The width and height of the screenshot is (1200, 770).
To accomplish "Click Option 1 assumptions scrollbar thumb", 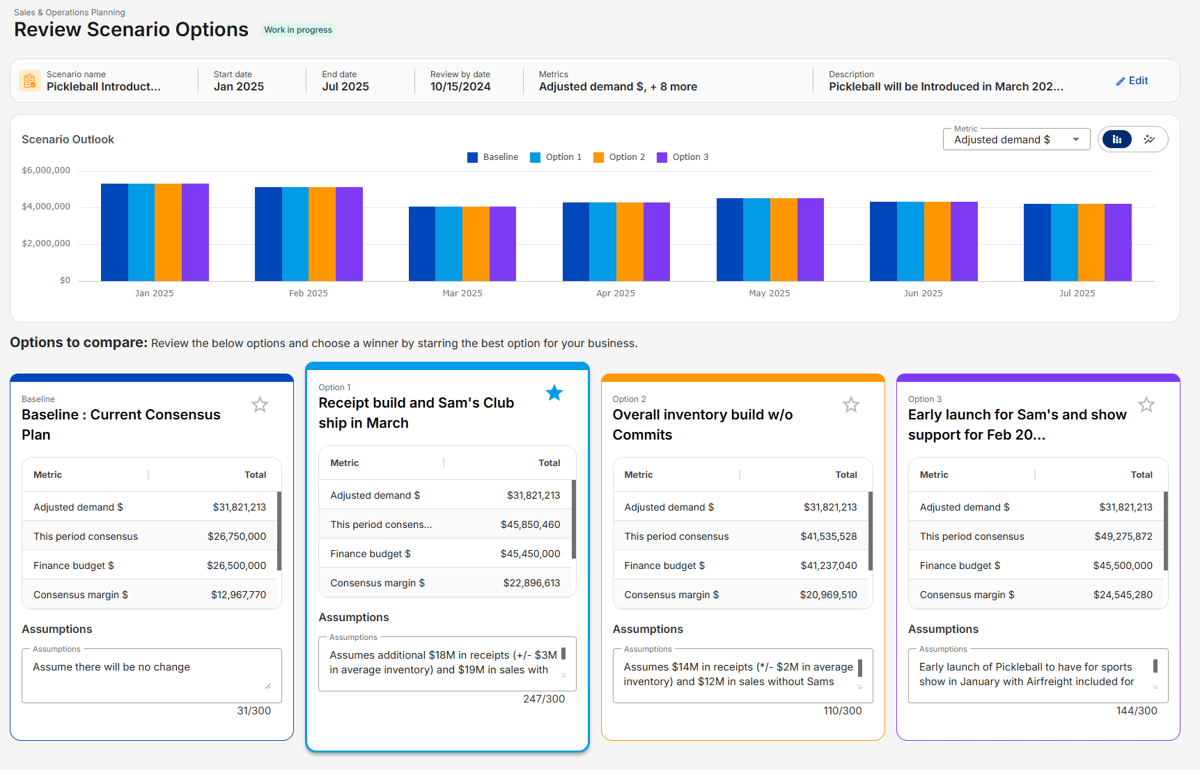I will click(x=563, y=654).
